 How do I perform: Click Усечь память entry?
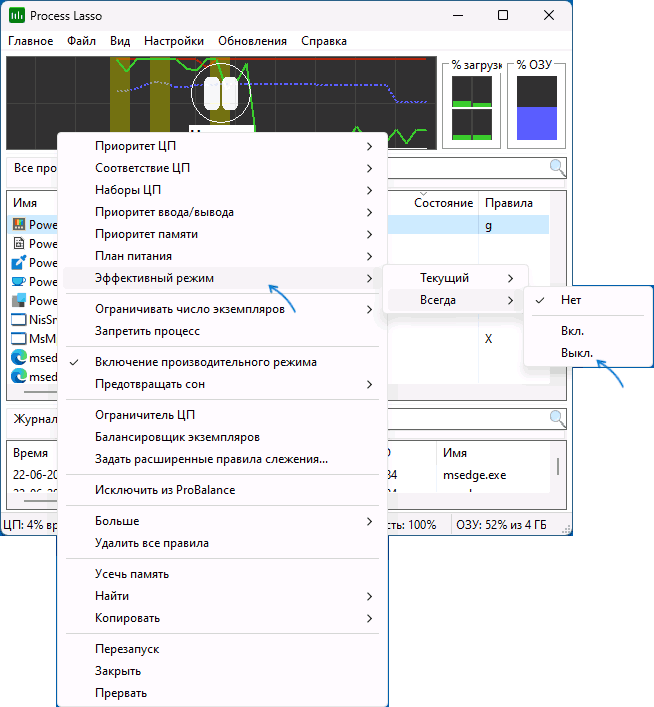tap(223, 574)
